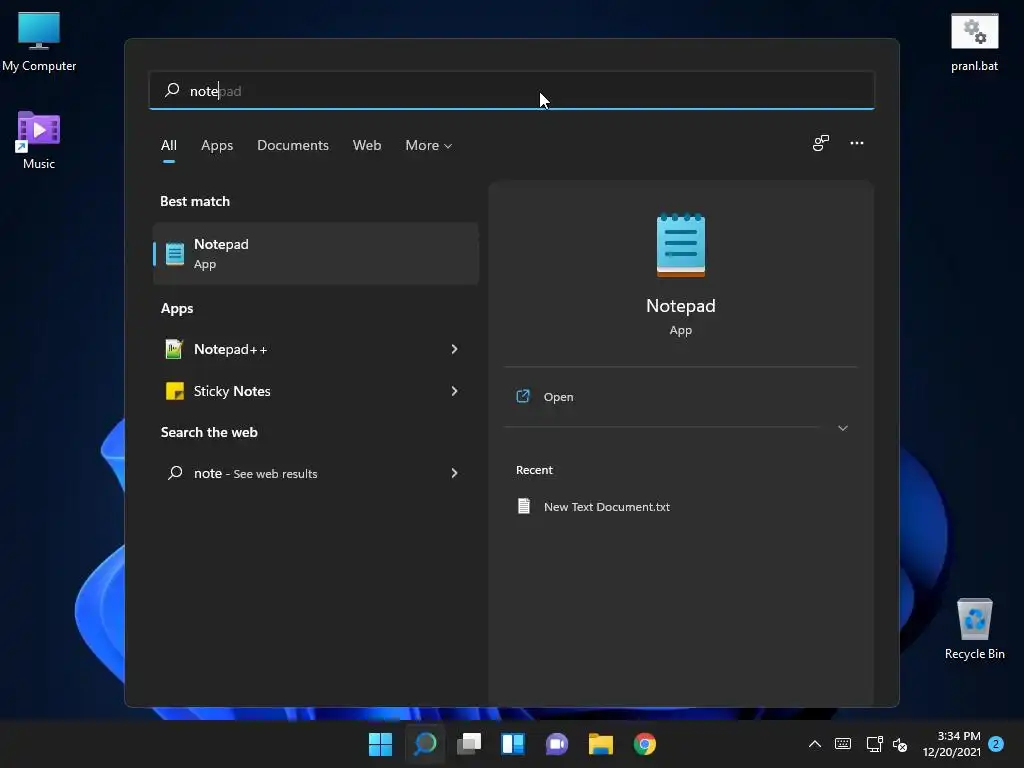Select the My Computer desktop icon

[39, 42]
